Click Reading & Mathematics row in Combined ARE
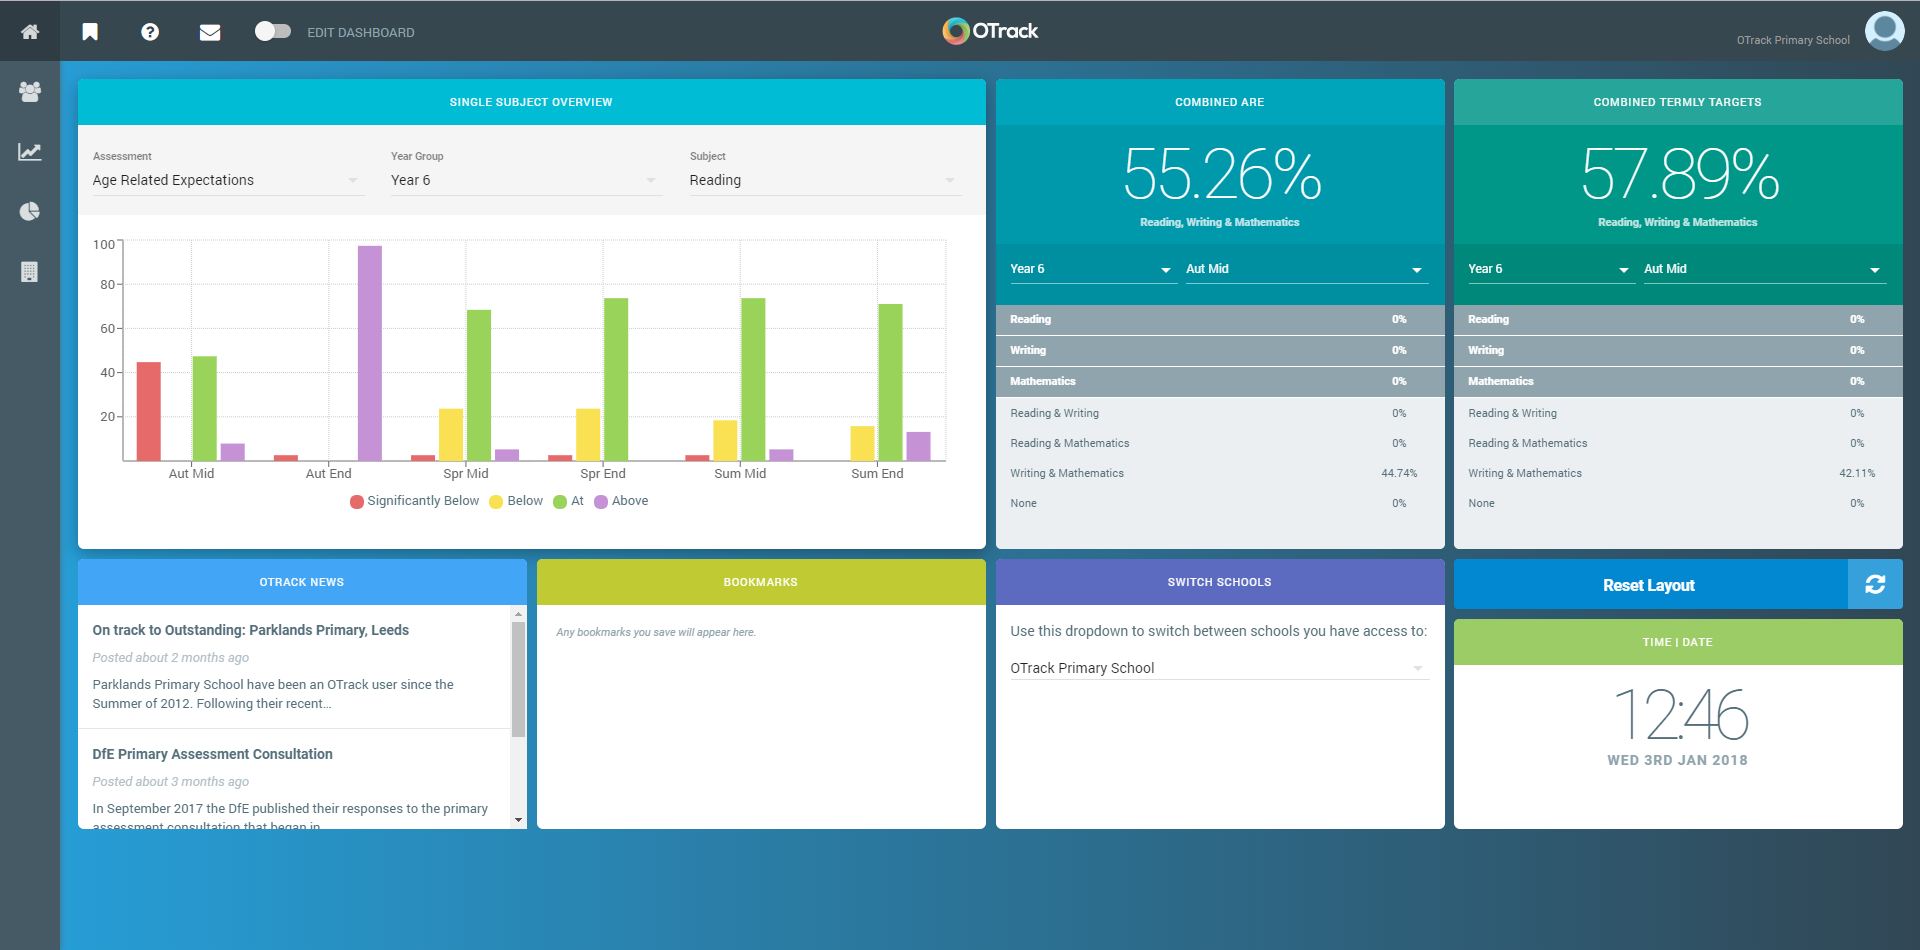 point(1220,443)
